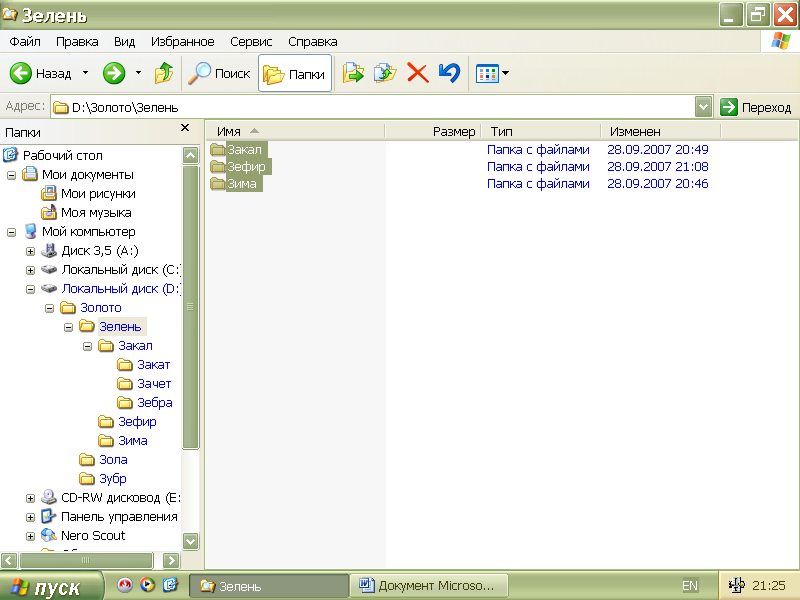Screen dimensions: 800x600
Task: Click the blue Undo arrow icon
Action: tap(449, 73)
